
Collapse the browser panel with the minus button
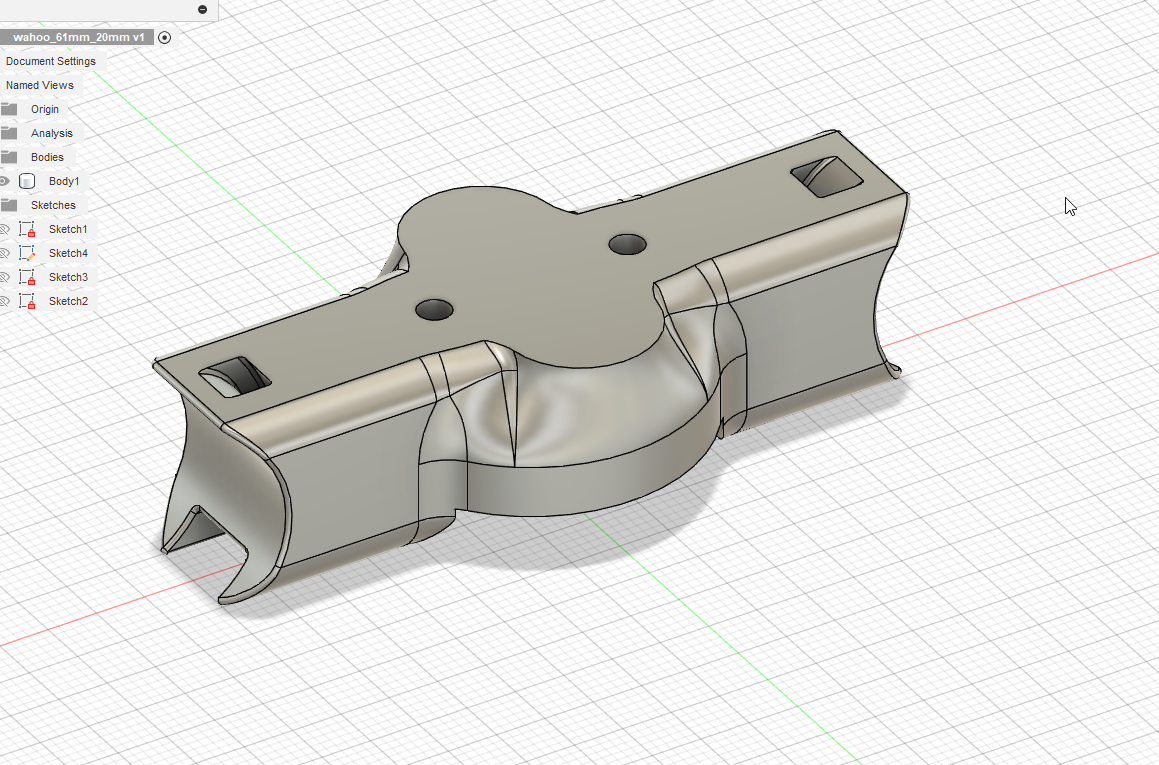(203, 9)
